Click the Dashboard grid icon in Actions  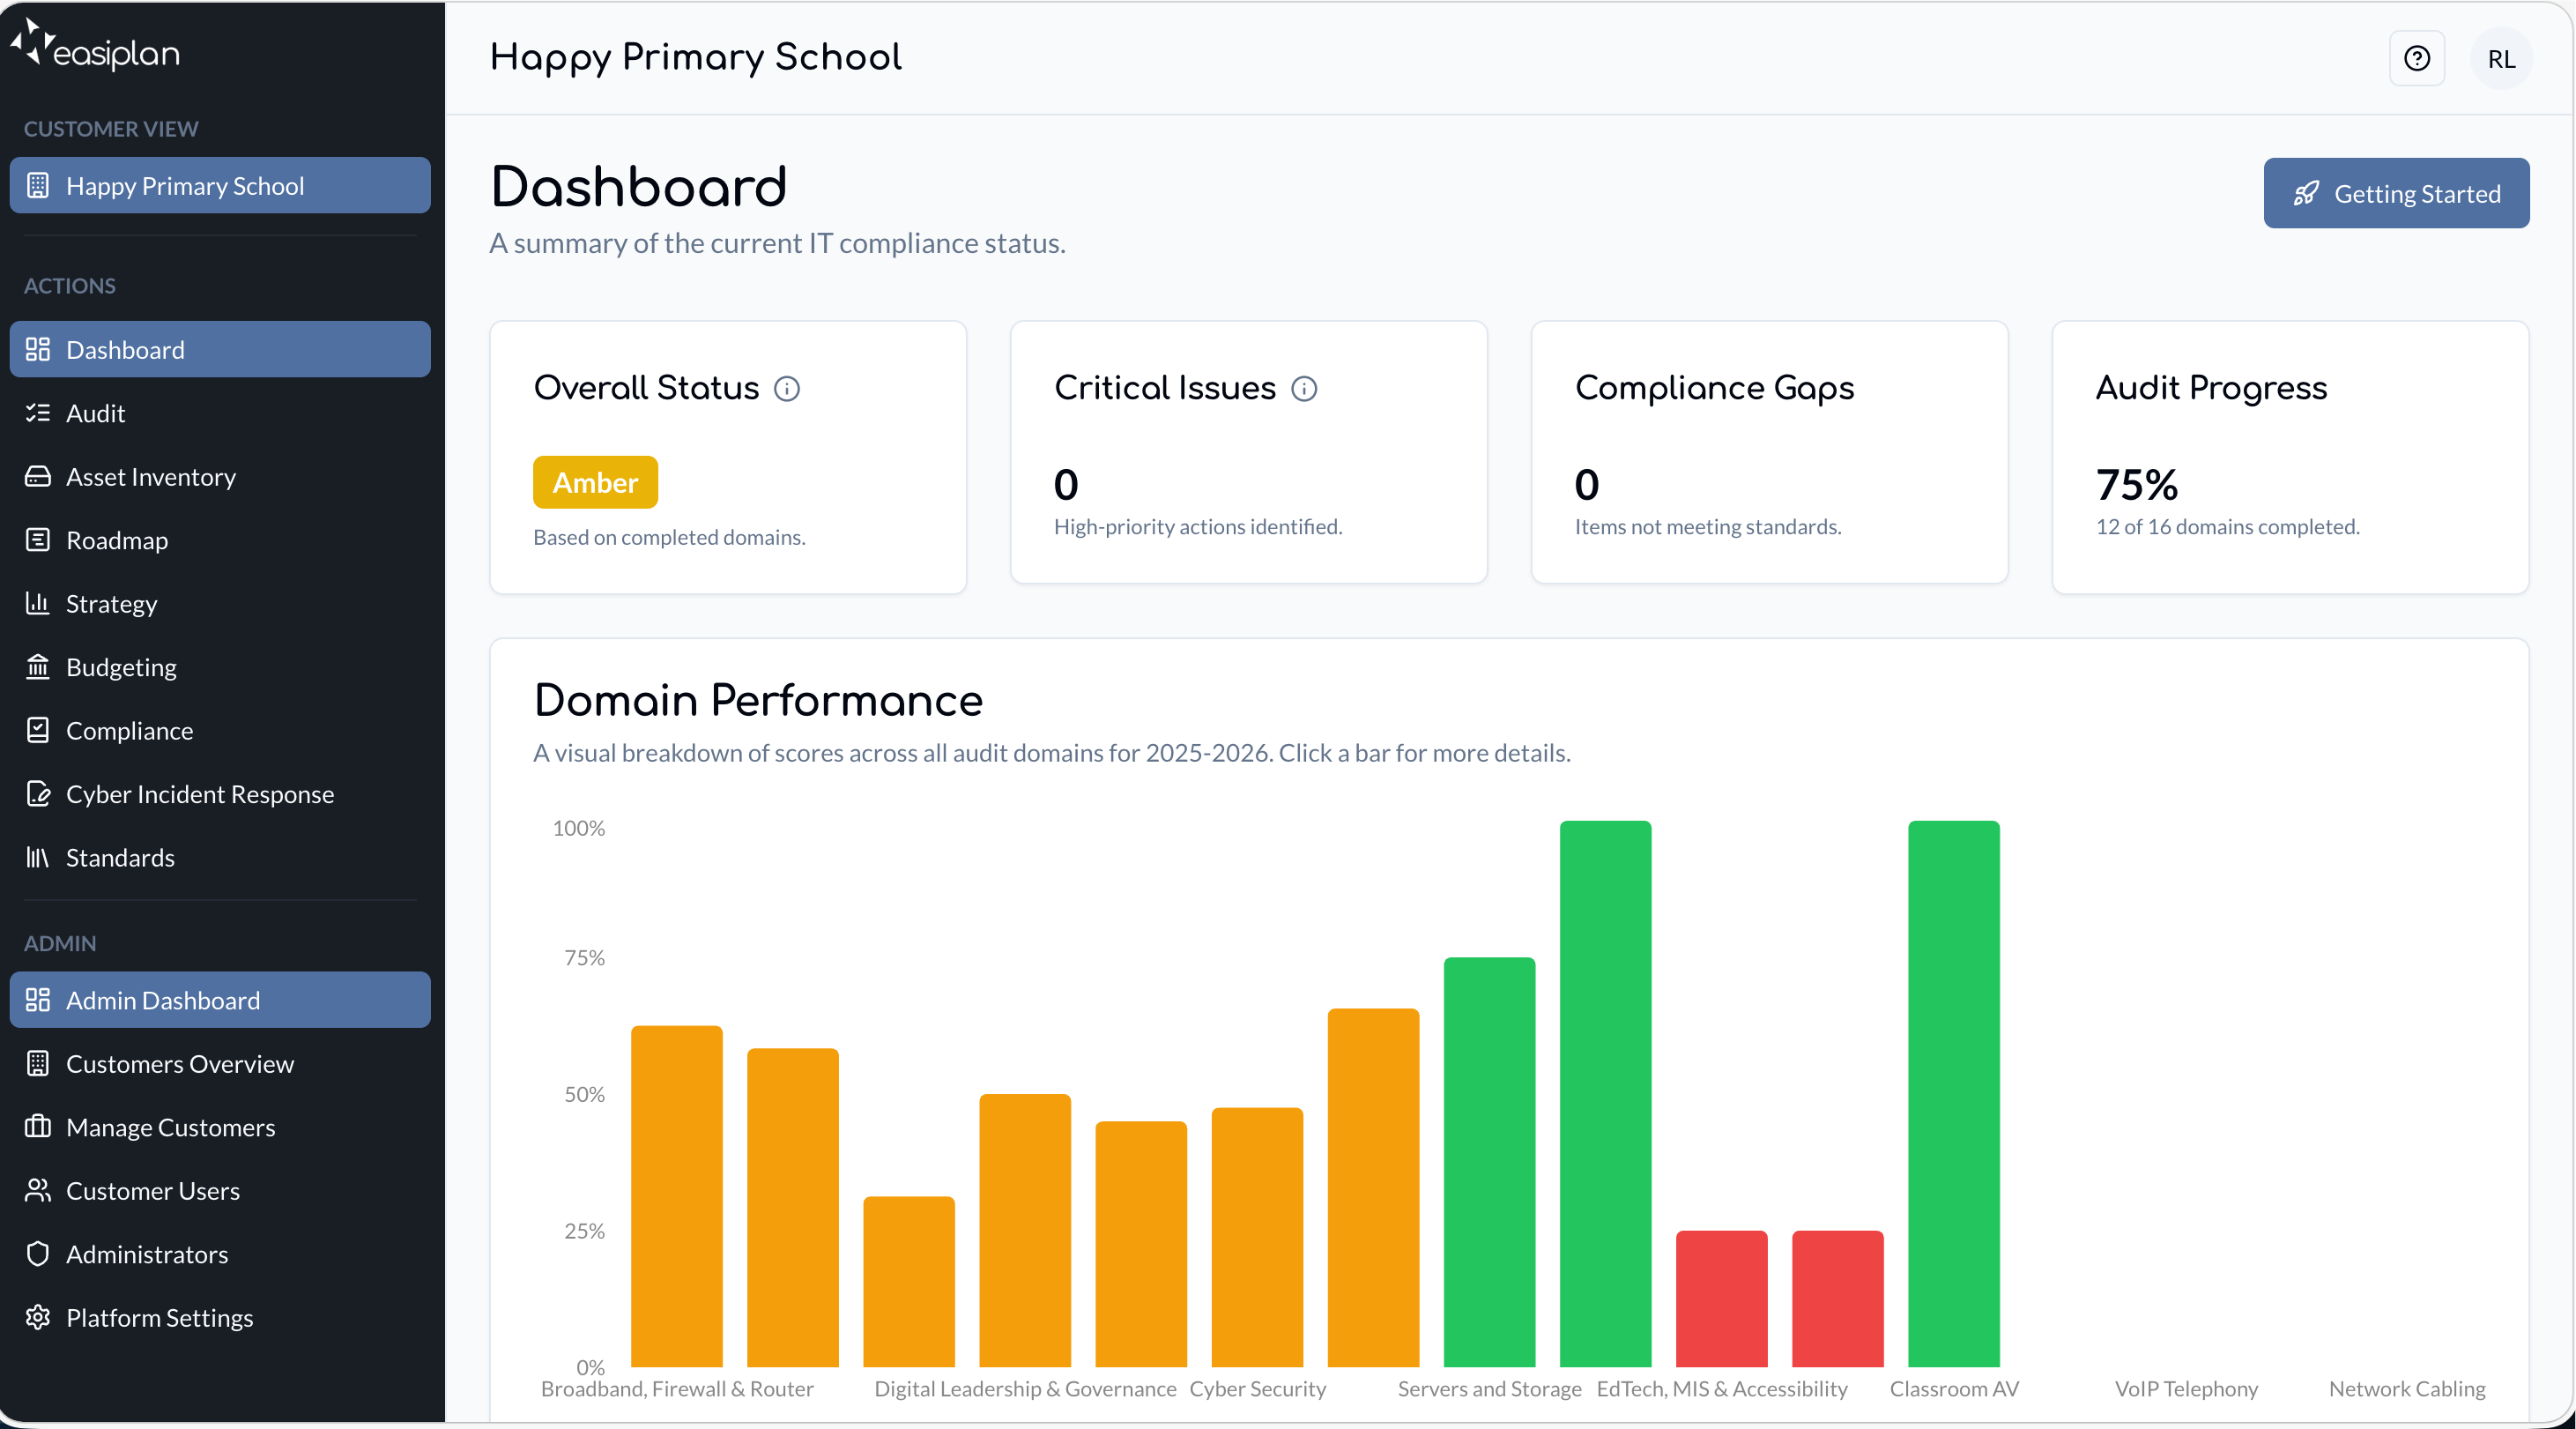(38, 349)
